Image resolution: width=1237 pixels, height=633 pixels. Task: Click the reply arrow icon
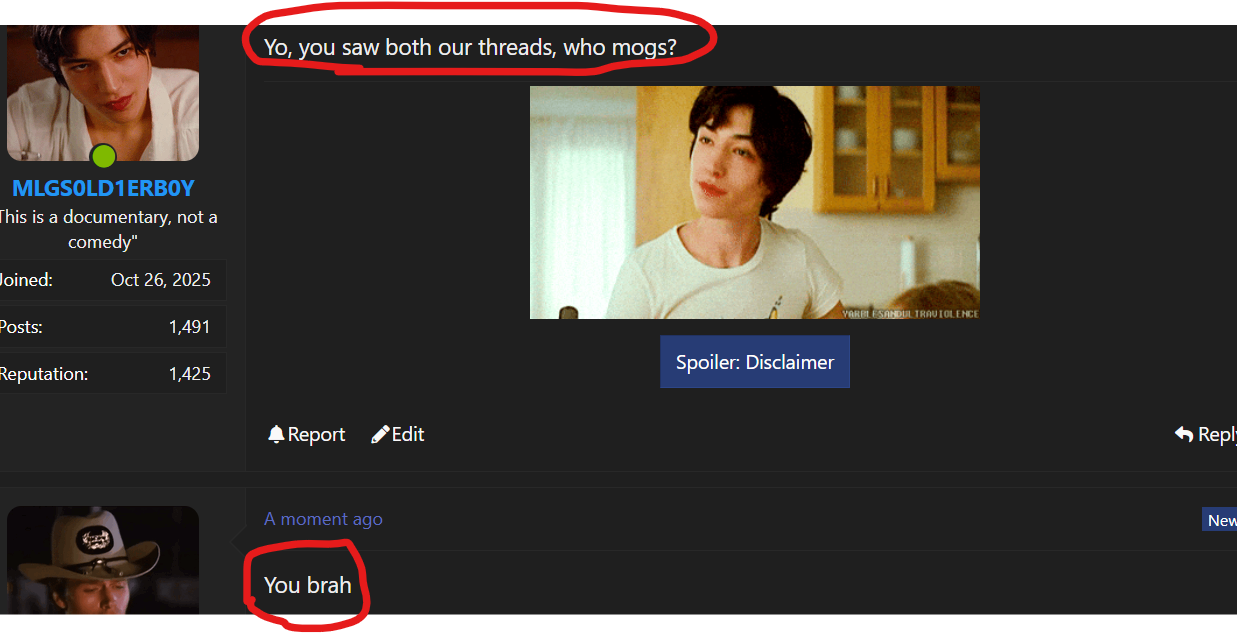pyautogui.click(x=1184, y=434)
